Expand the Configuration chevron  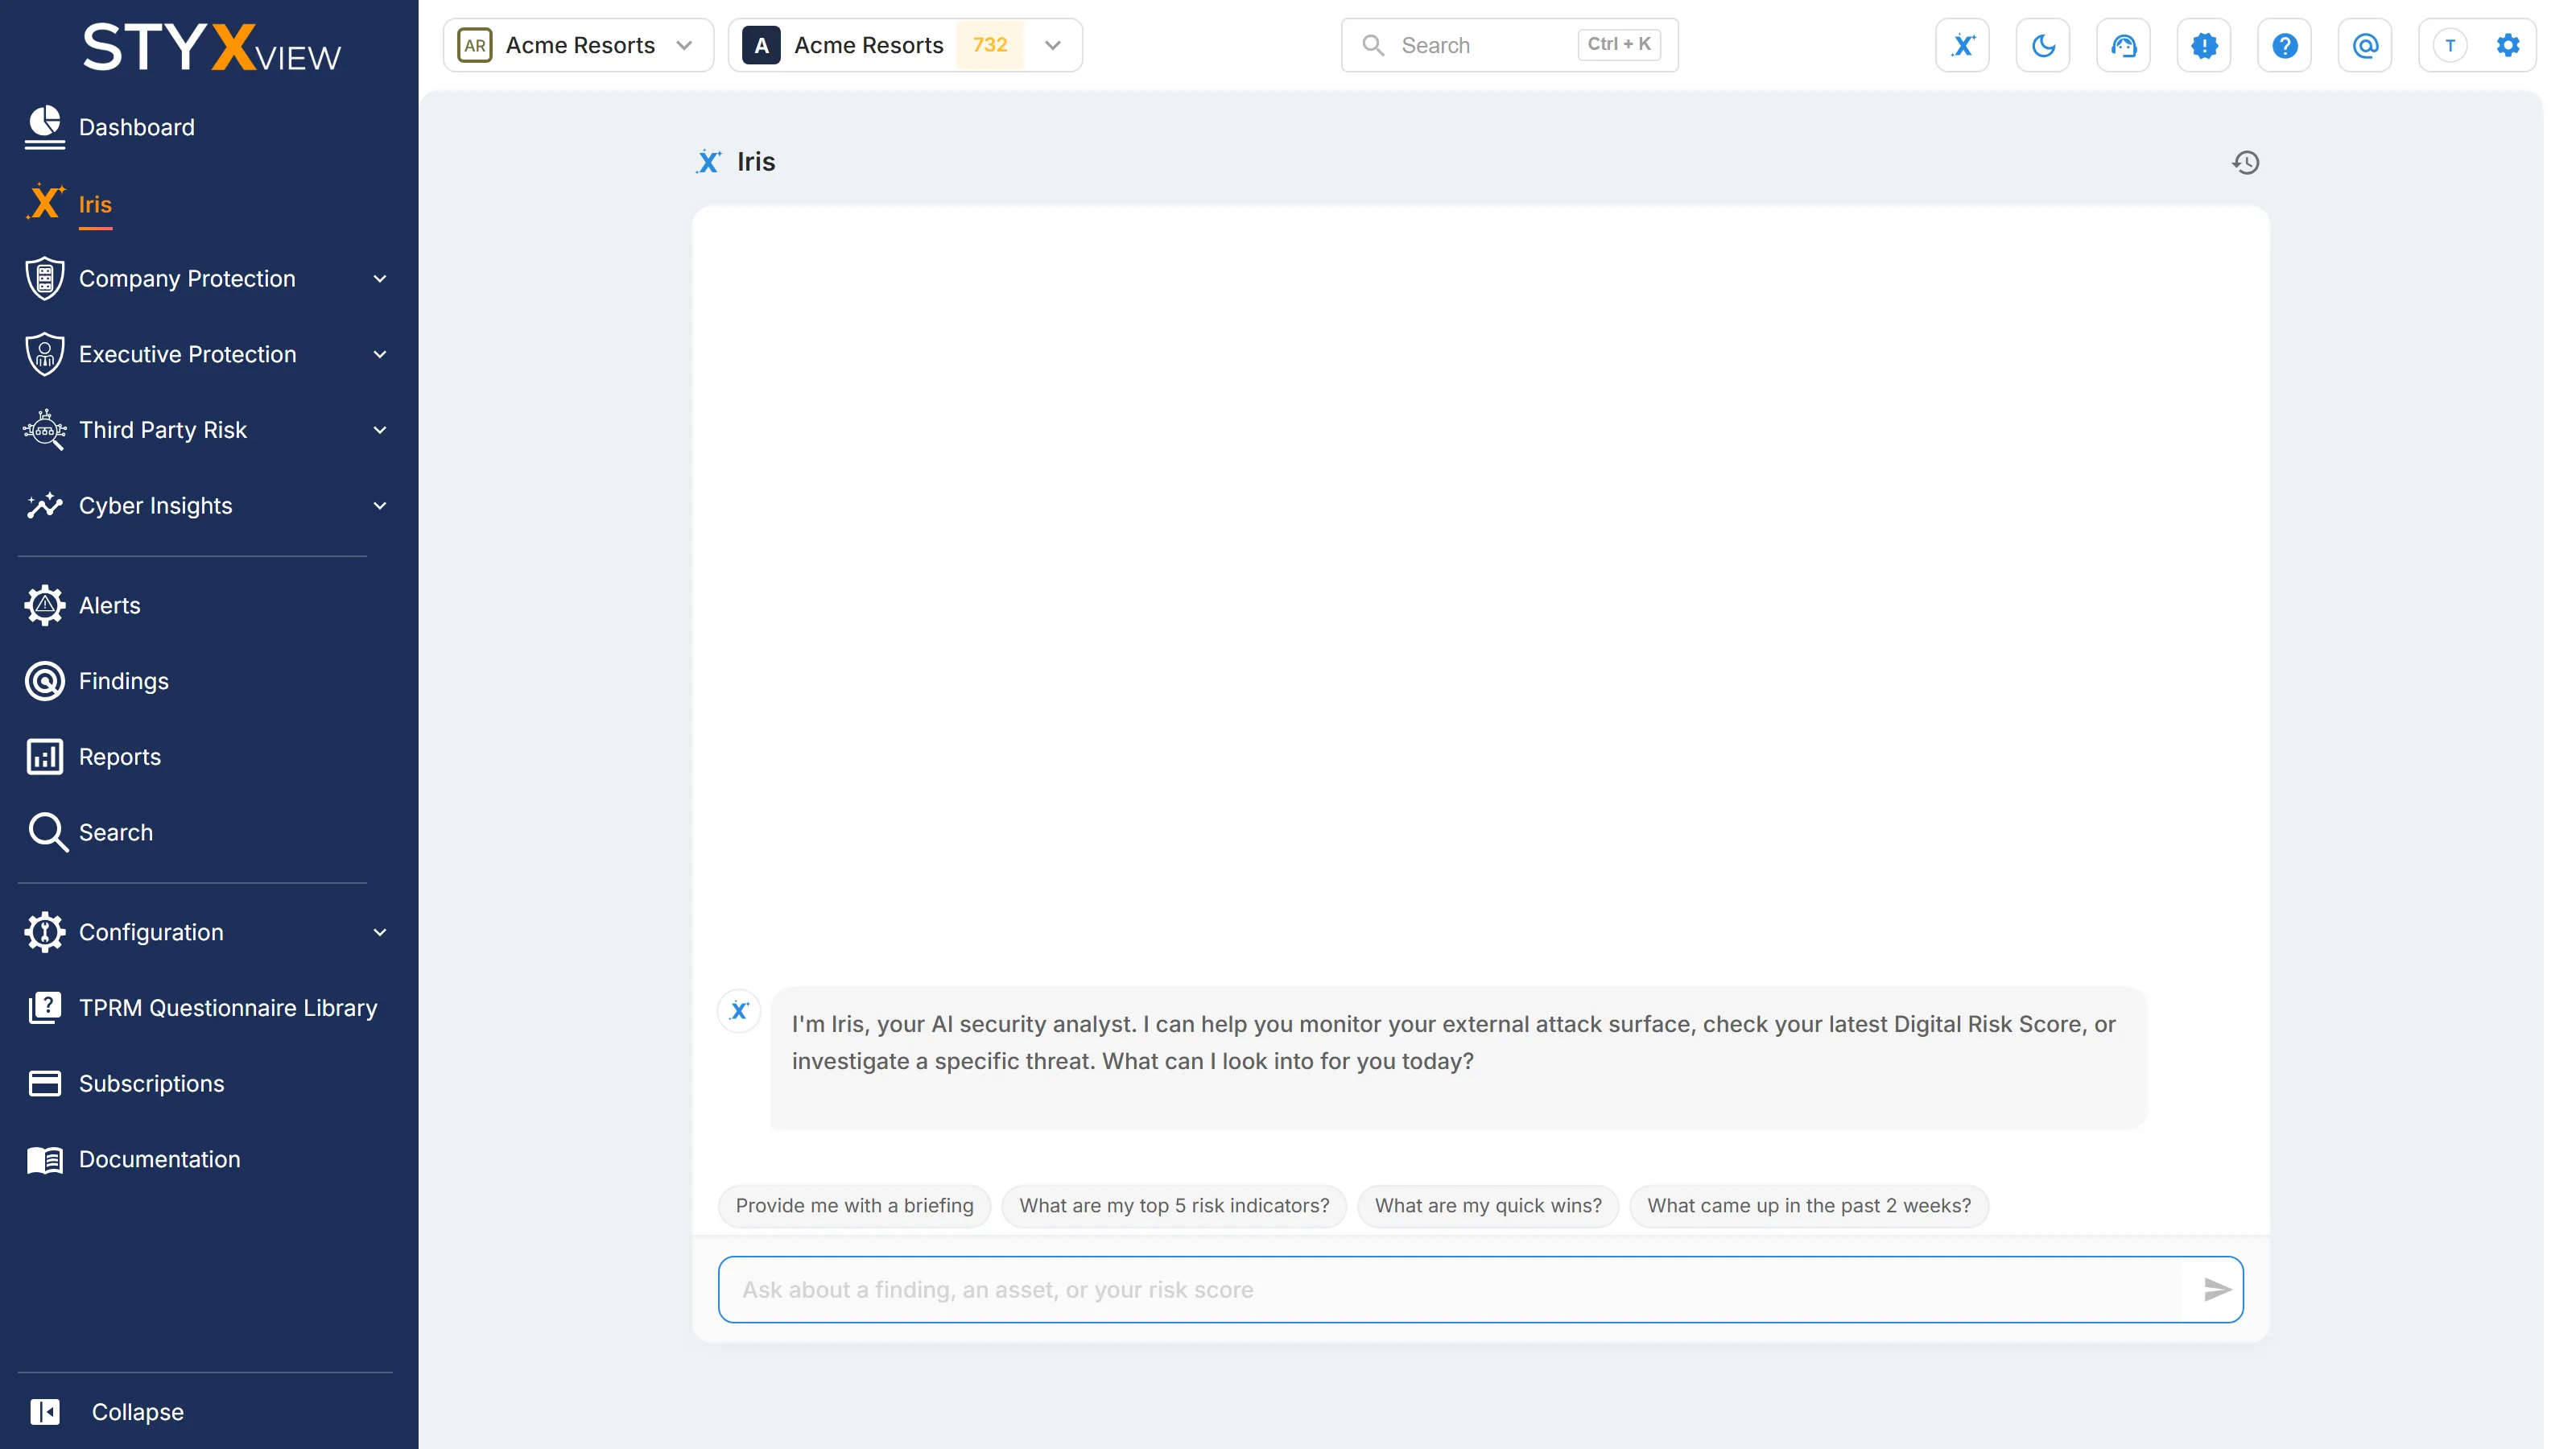pyautogui.click(x=380, y=932)
